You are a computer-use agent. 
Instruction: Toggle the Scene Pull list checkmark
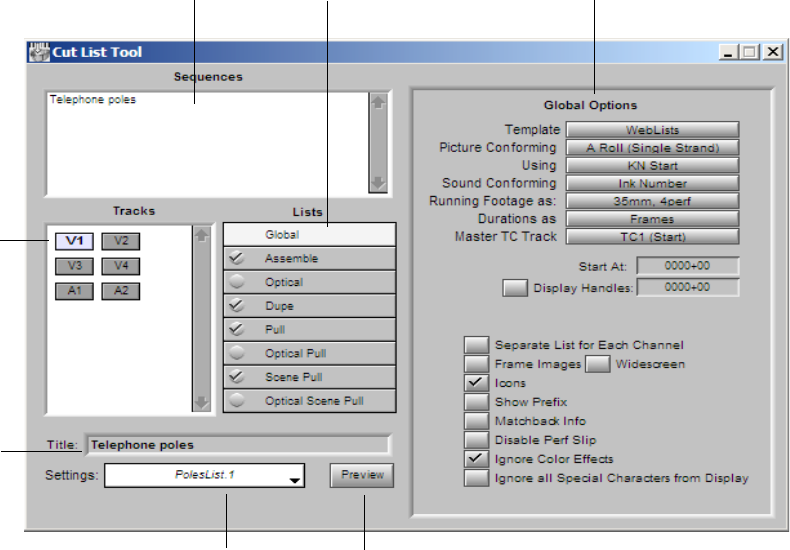[x=236, y=377]
